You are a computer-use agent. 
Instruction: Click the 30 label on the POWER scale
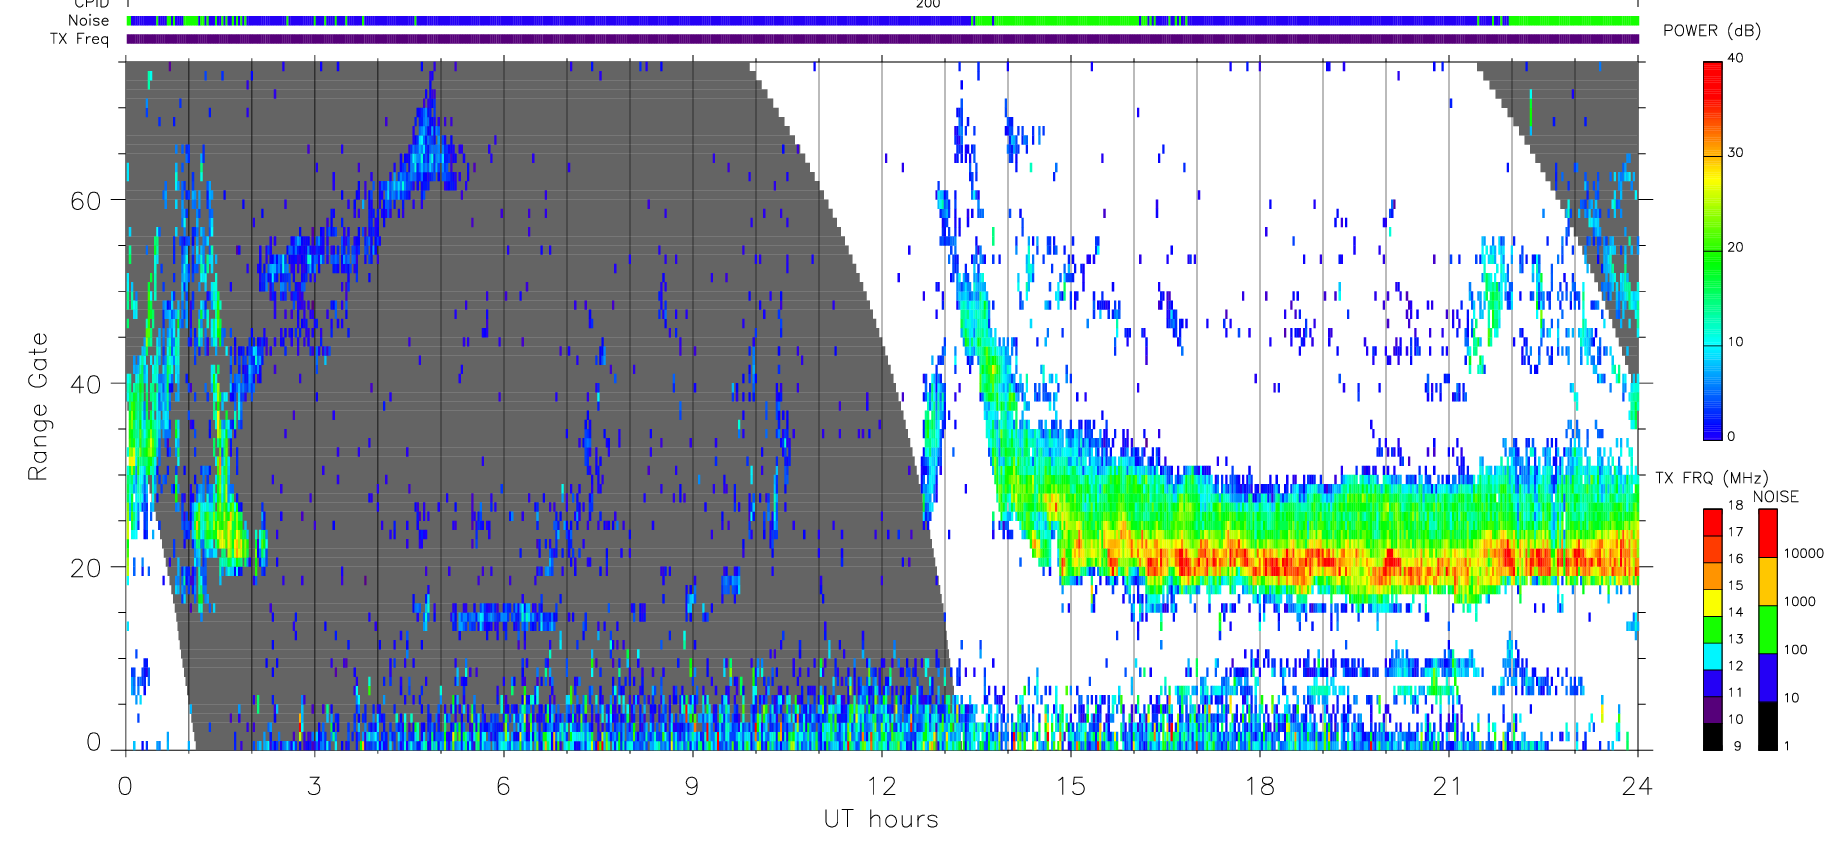(1735, 153)
